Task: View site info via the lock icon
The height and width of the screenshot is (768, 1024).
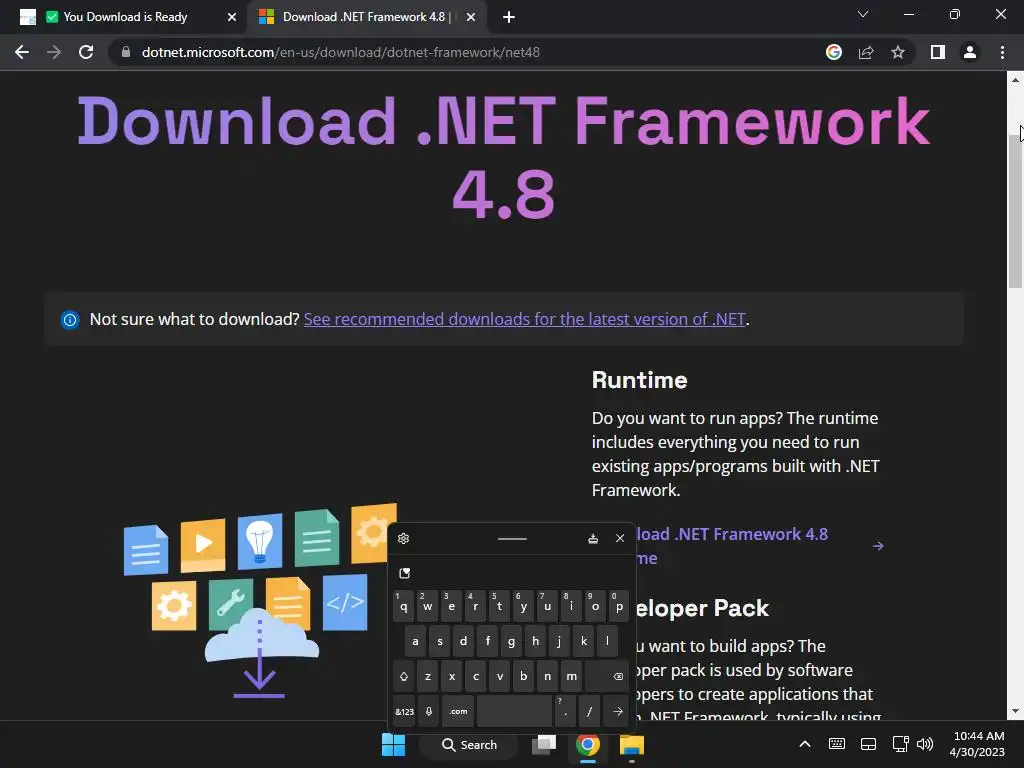Action: (126, 52)
